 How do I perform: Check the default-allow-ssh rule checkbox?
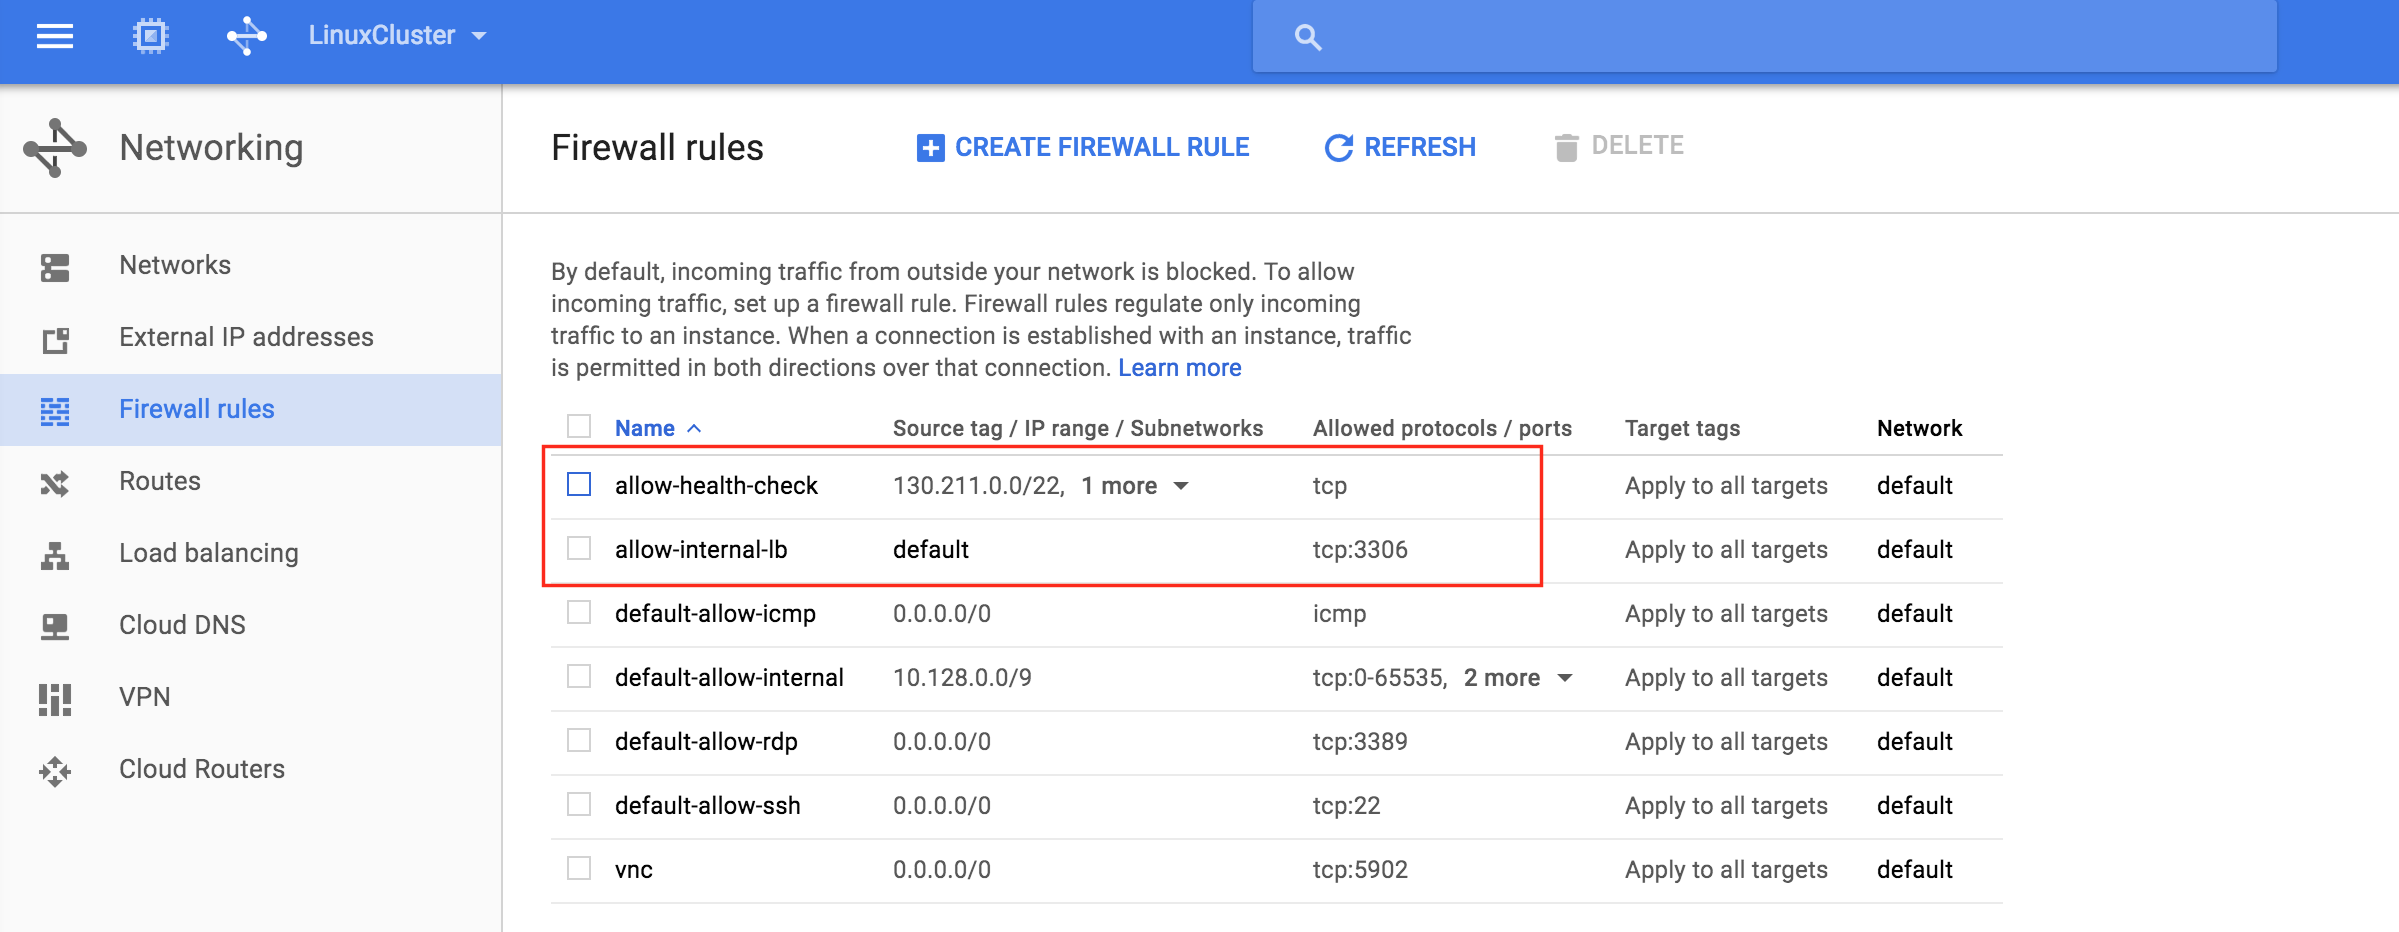pyautogui.click(x=579, y=804)
